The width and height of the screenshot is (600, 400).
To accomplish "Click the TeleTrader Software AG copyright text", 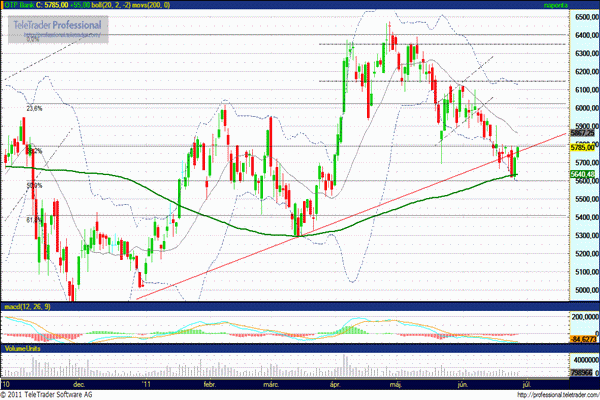I will point(60,394).
